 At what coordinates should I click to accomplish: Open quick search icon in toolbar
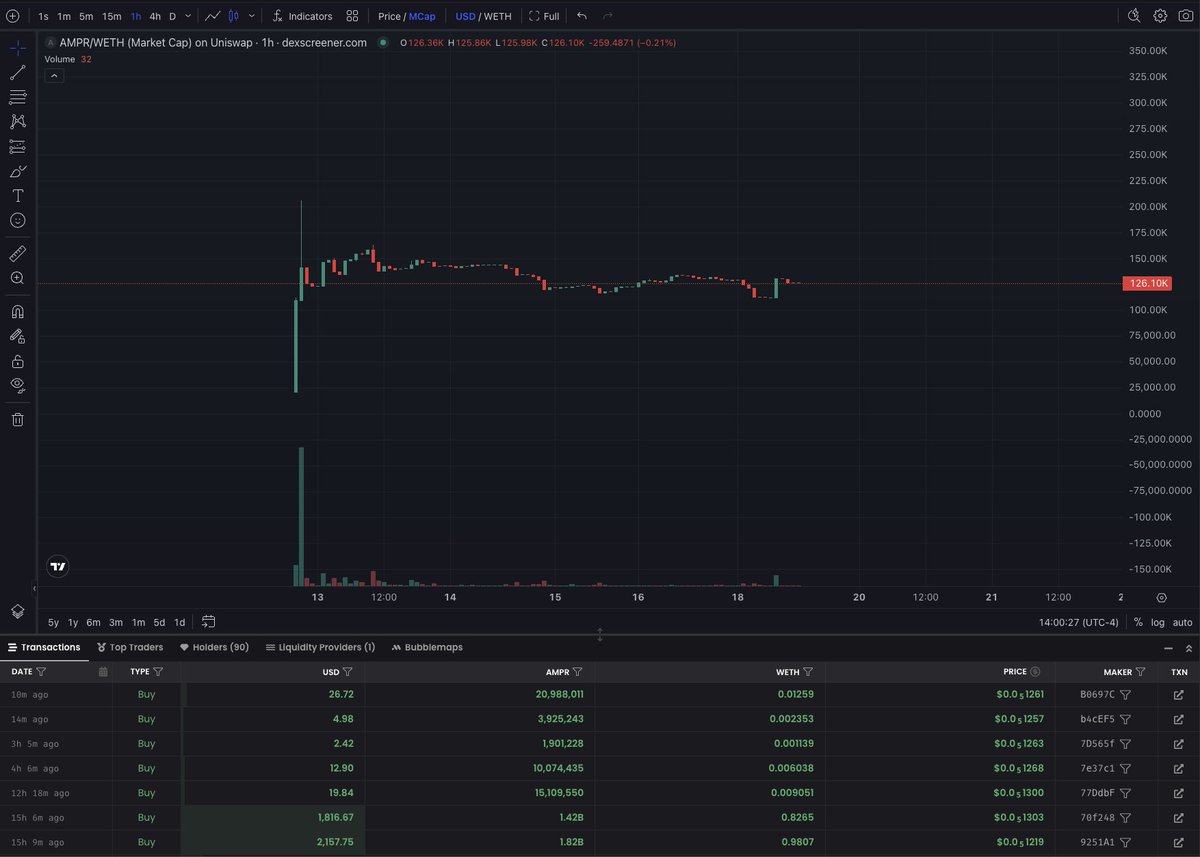(1134, 16)
